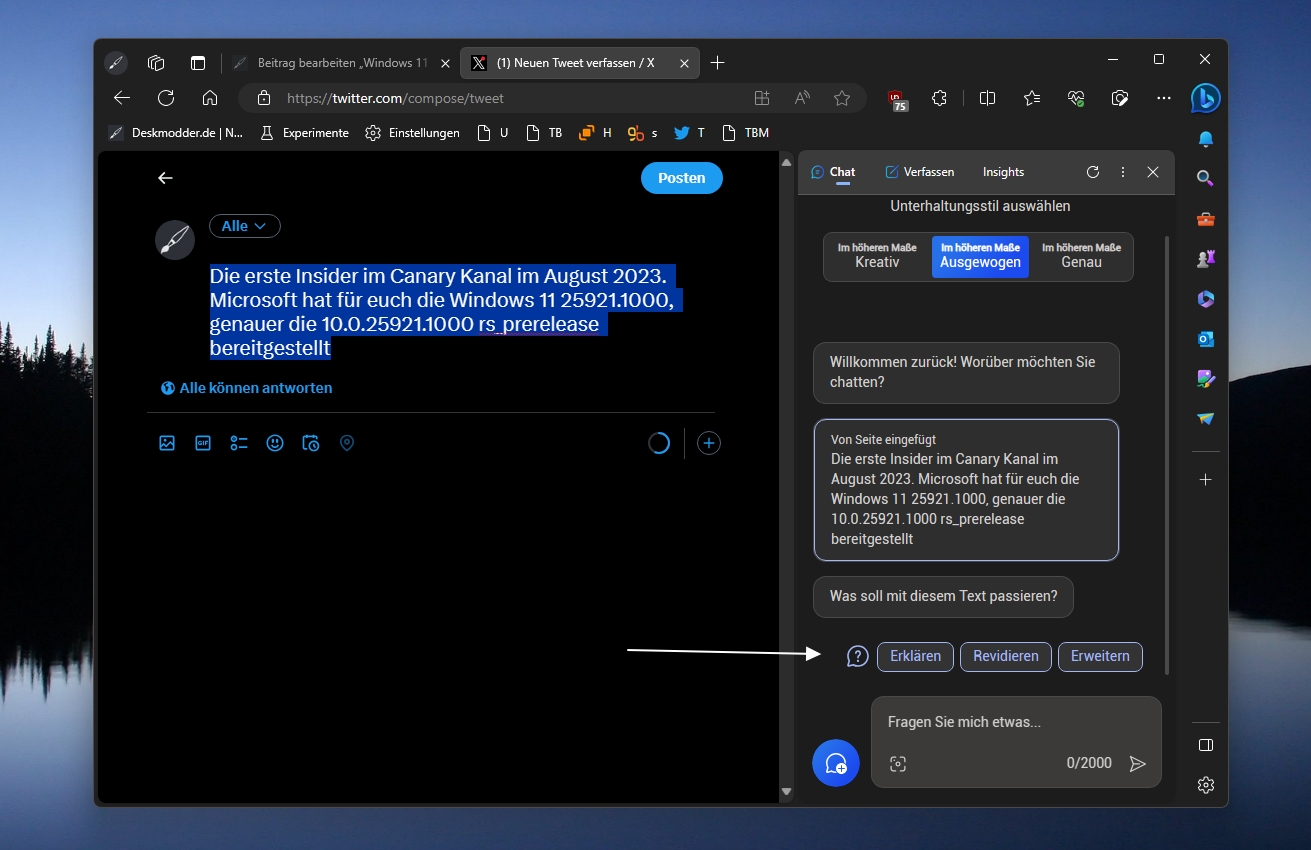Switch to the Insights tab

(1003, 172)
